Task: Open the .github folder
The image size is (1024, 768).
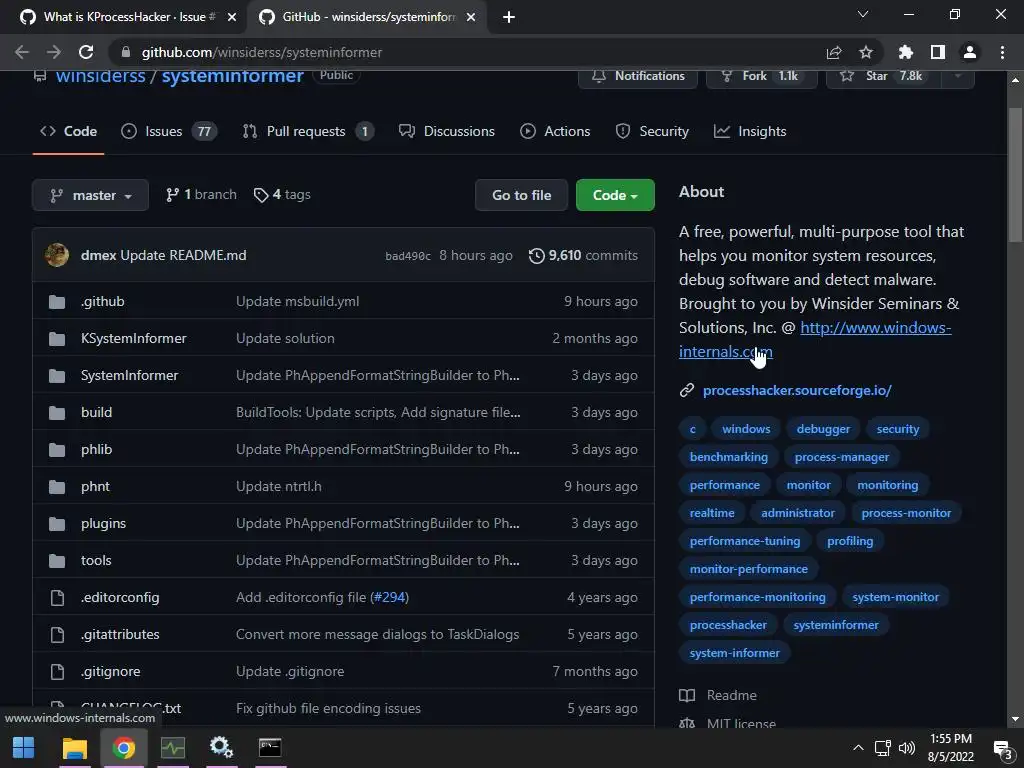Action: [x=103, y=301]
